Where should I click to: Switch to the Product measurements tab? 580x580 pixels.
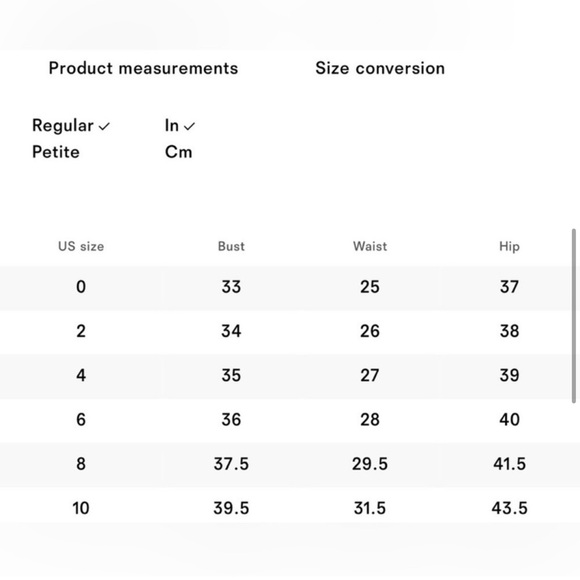[144, 68]
